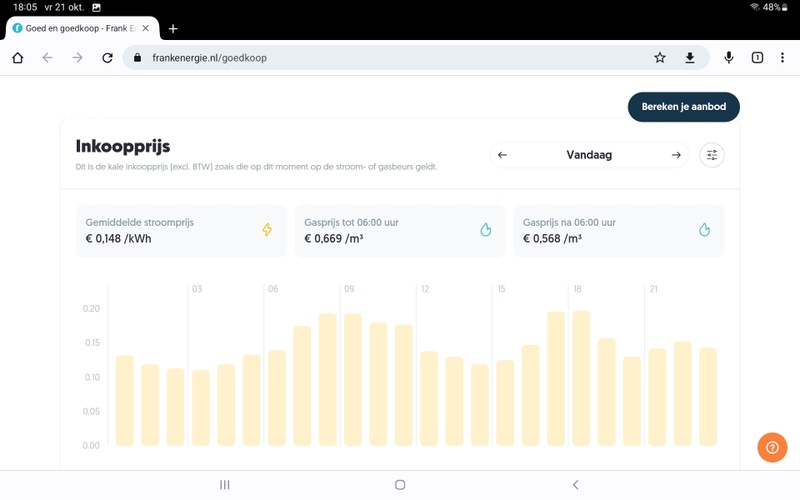This screenshot has width=800, height=500.
Task: Tap the download icon in the address bar
Action: click(690, 58)
